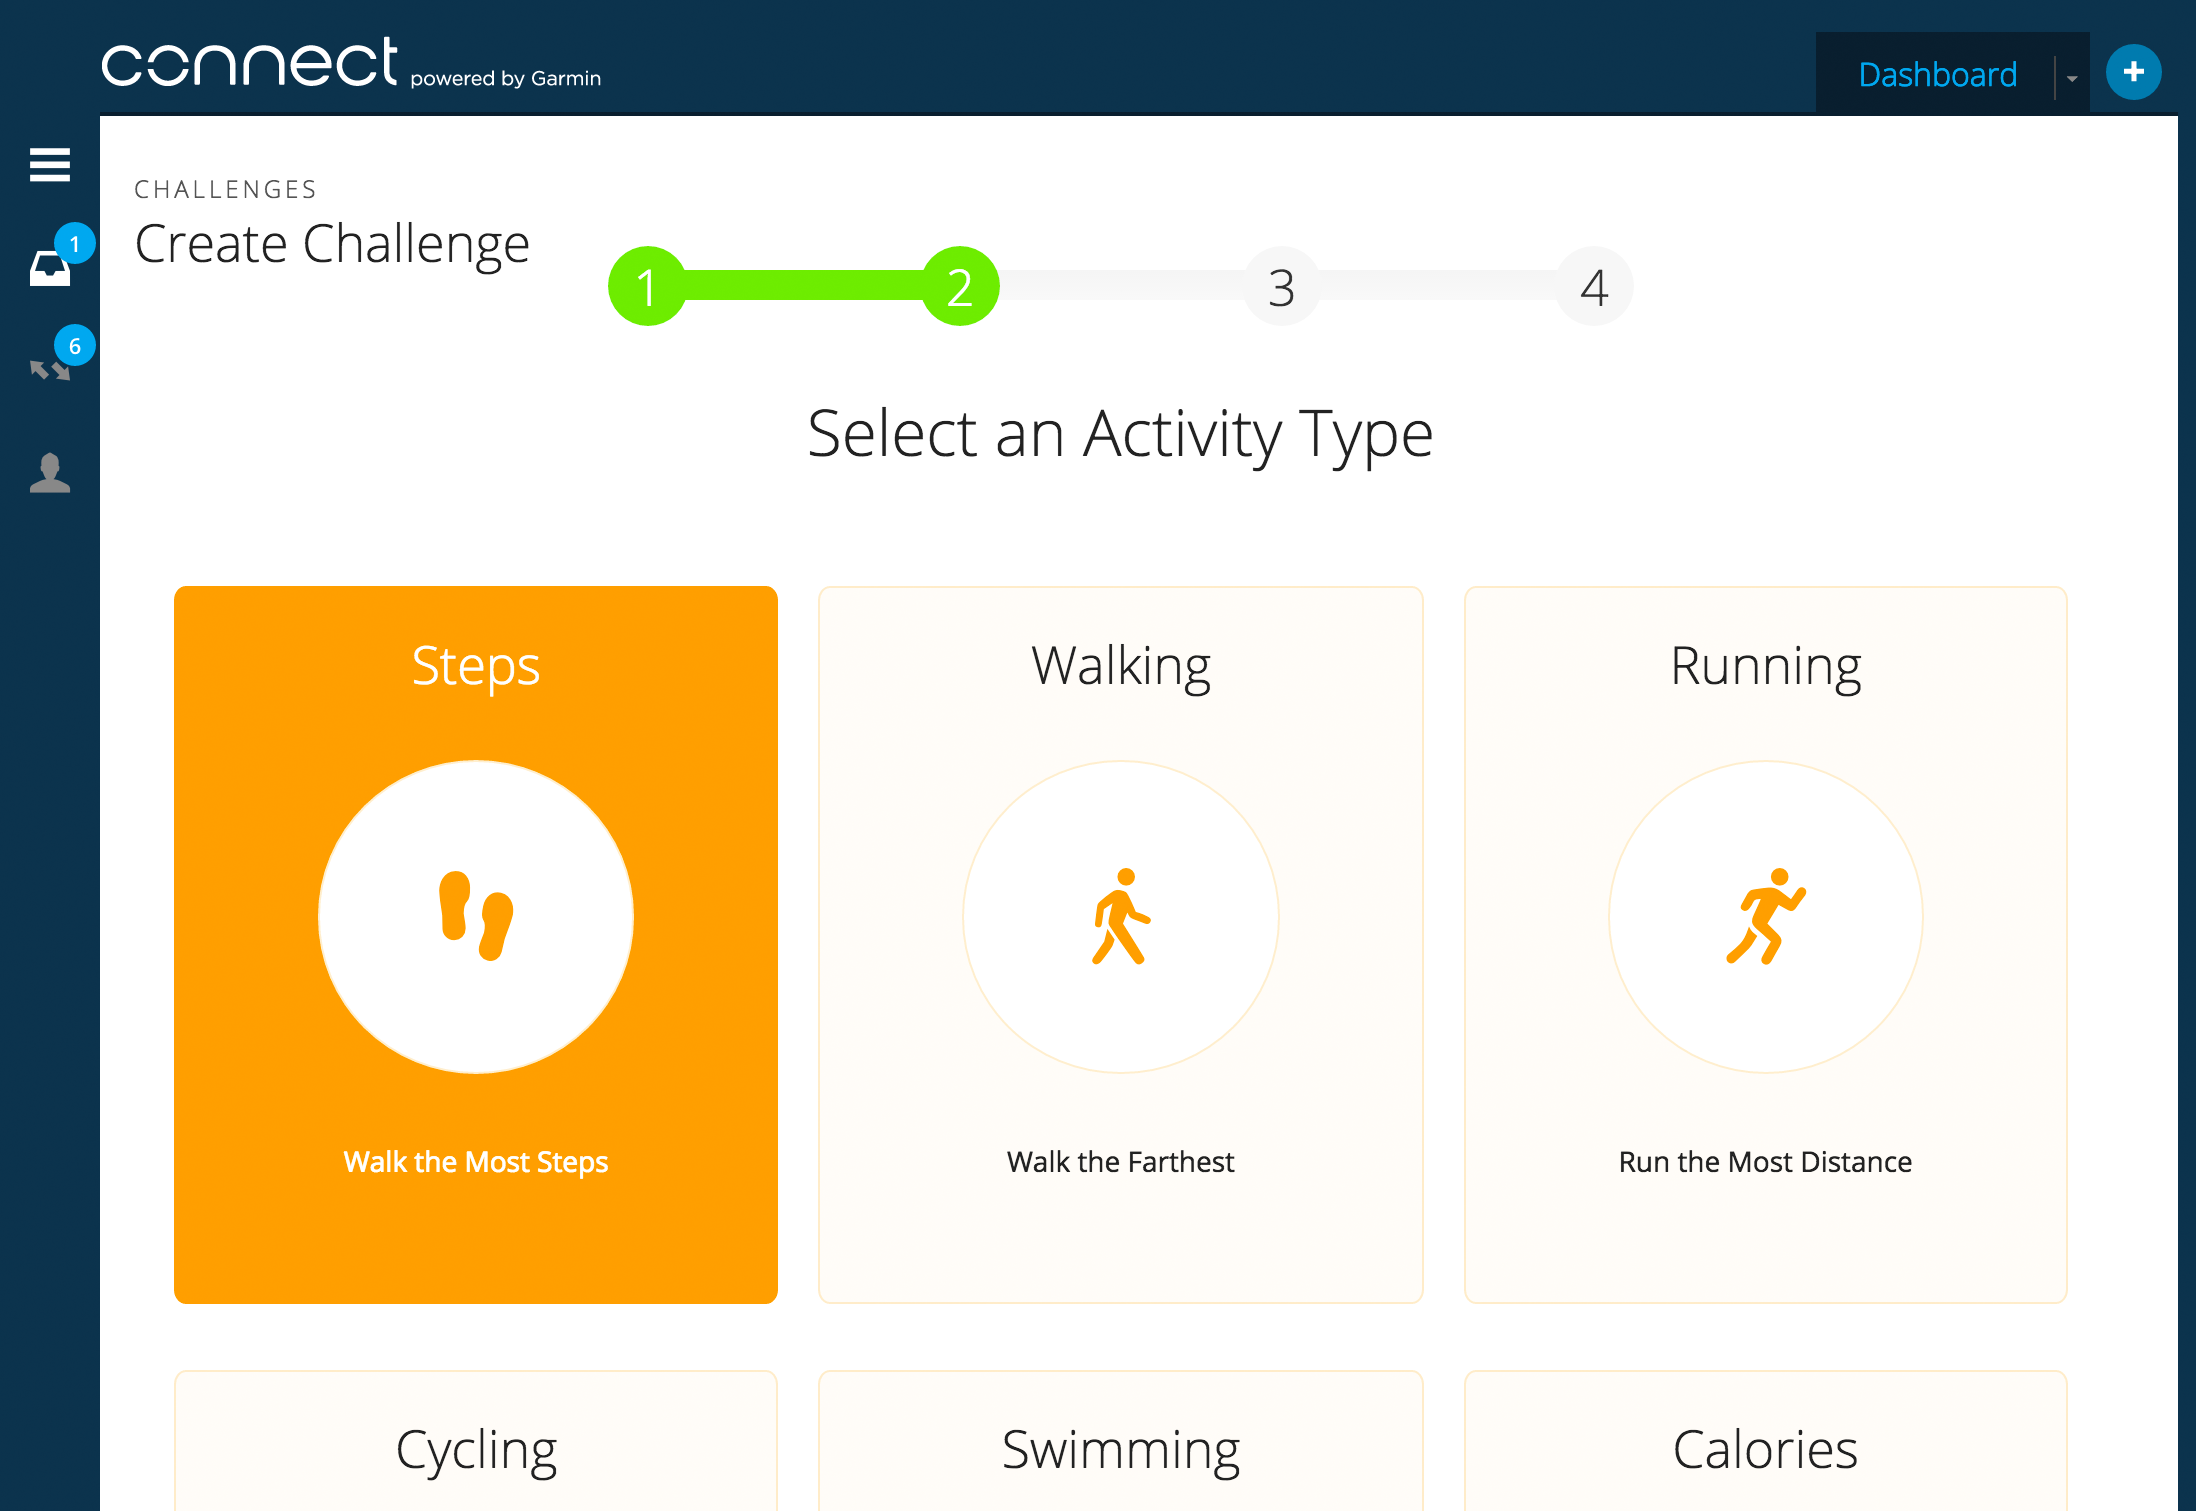Choose the Cycling activity card
The image size is (2196, 1511).
(476, 1441)
